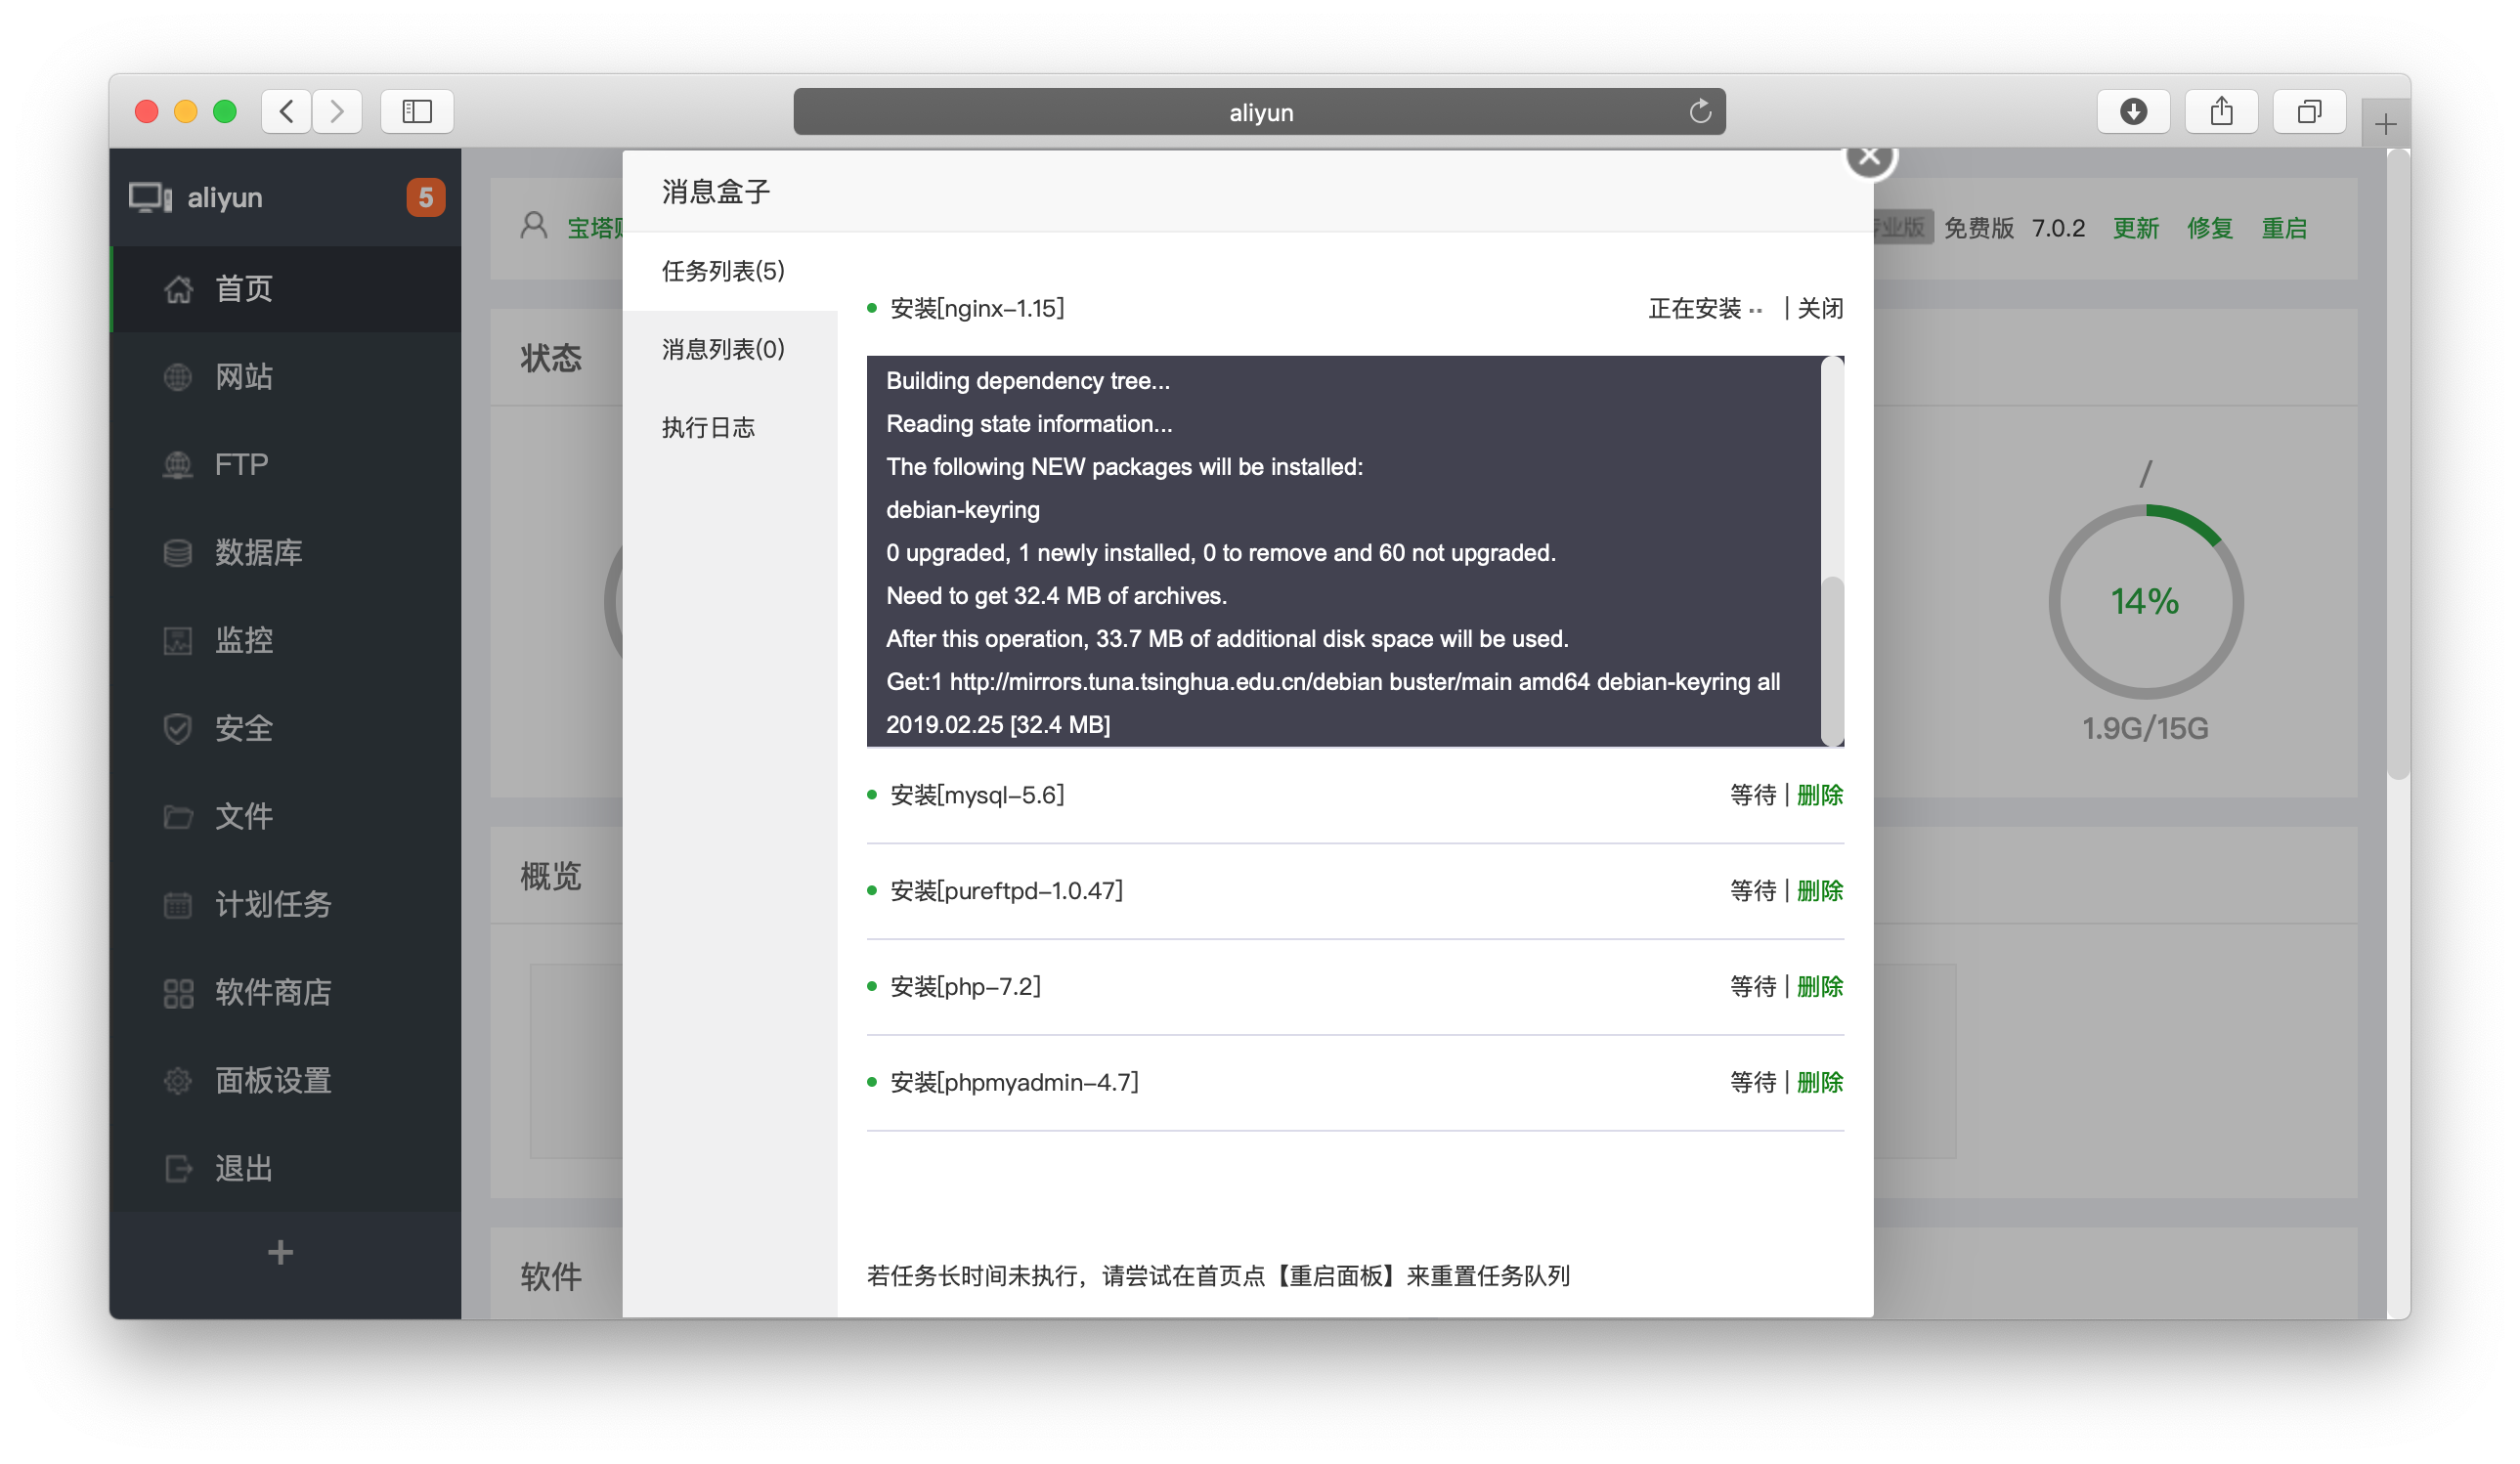Go forward with Safari's forward arrow
Viewport: 2520px width, 1464px height.
[337, 111]
